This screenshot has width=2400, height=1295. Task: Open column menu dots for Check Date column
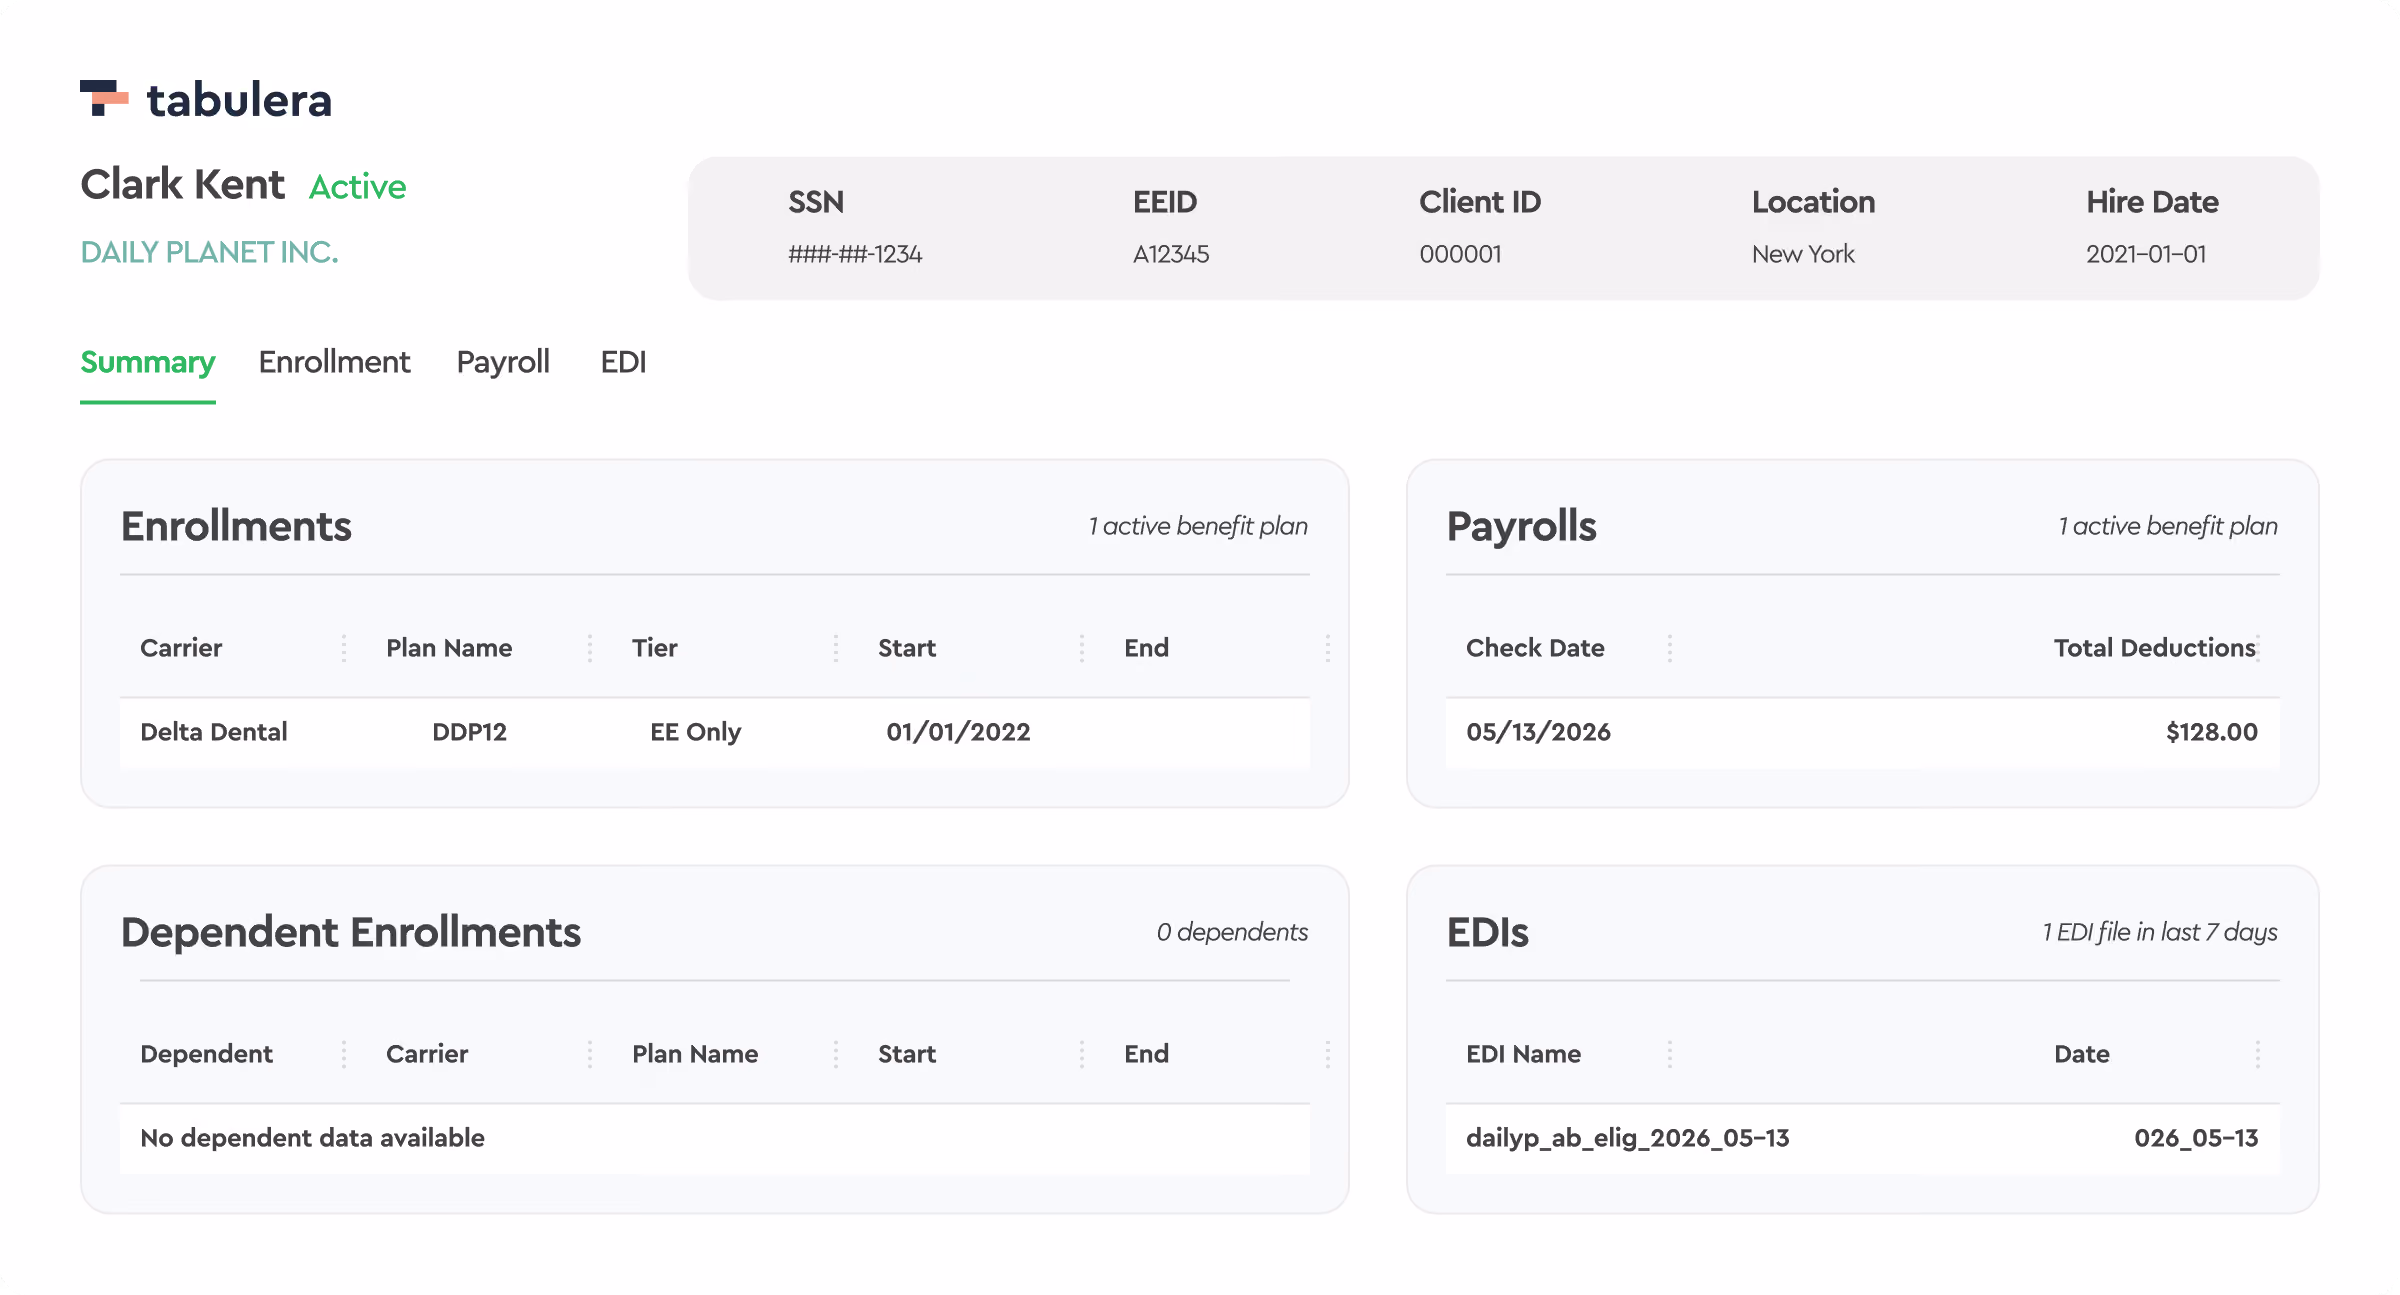1670,648
